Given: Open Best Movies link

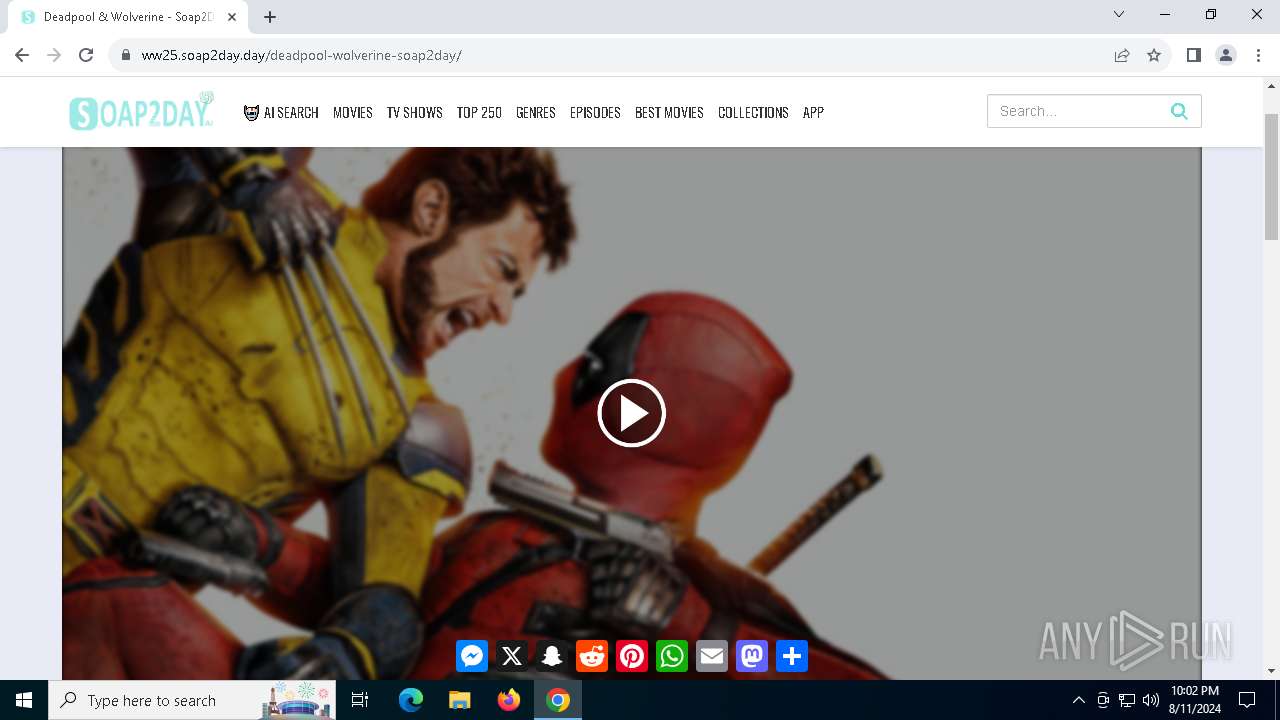Looking at the screenshot, I should [x=669, y=112].
